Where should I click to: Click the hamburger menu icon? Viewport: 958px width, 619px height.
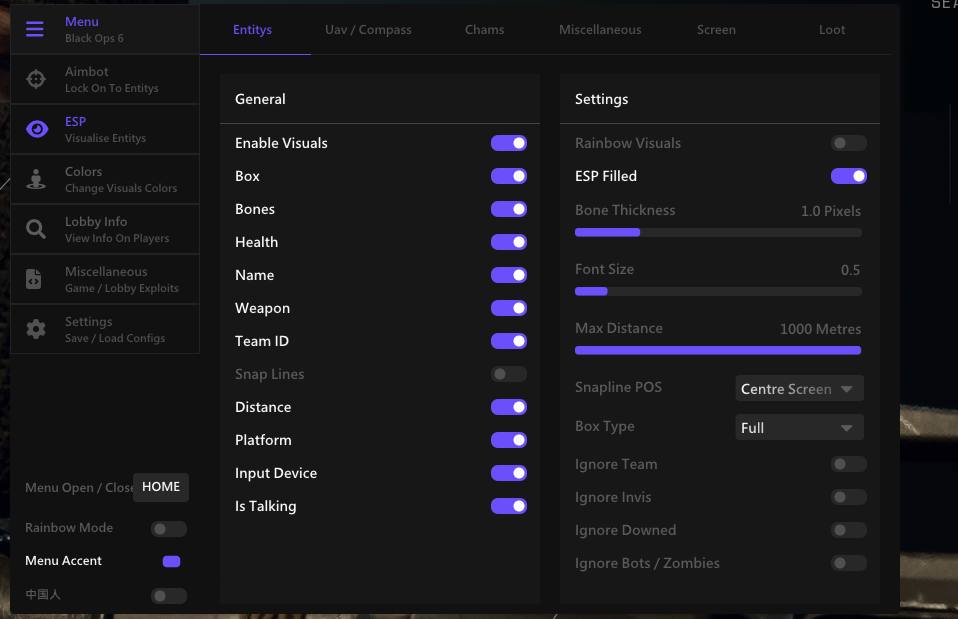[35, 29]
